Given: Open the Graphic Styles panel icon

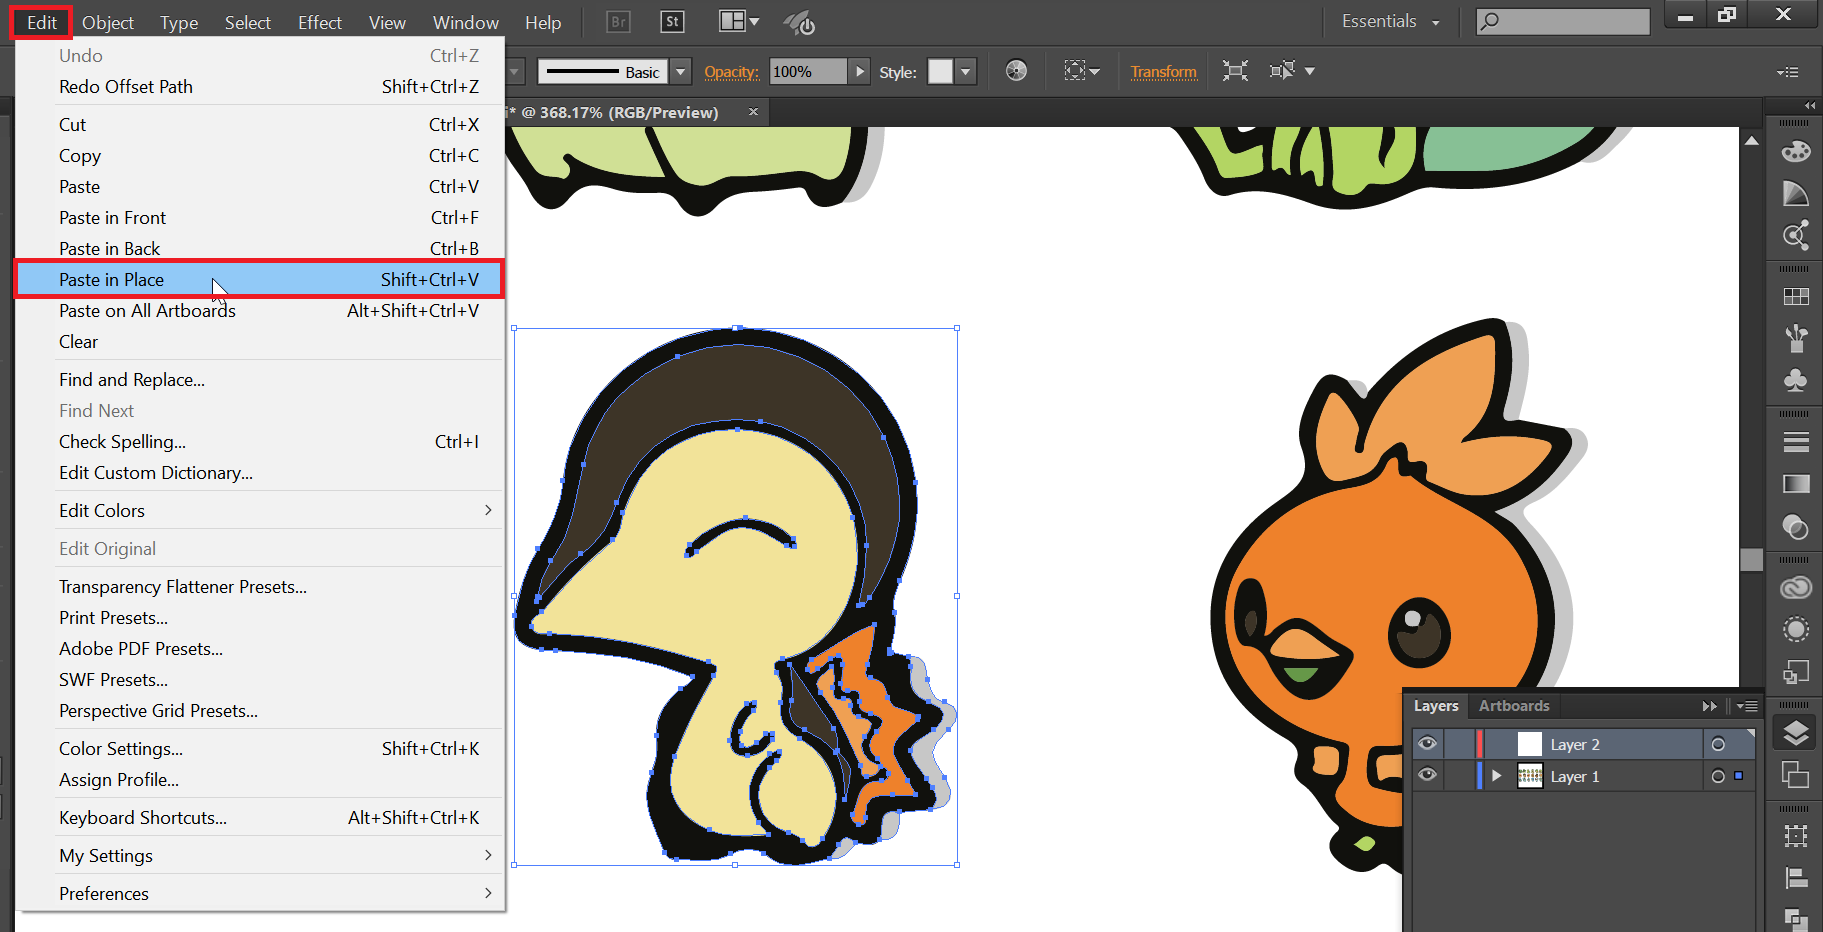Looking at the screenshot, I should tap(1796, 672).
